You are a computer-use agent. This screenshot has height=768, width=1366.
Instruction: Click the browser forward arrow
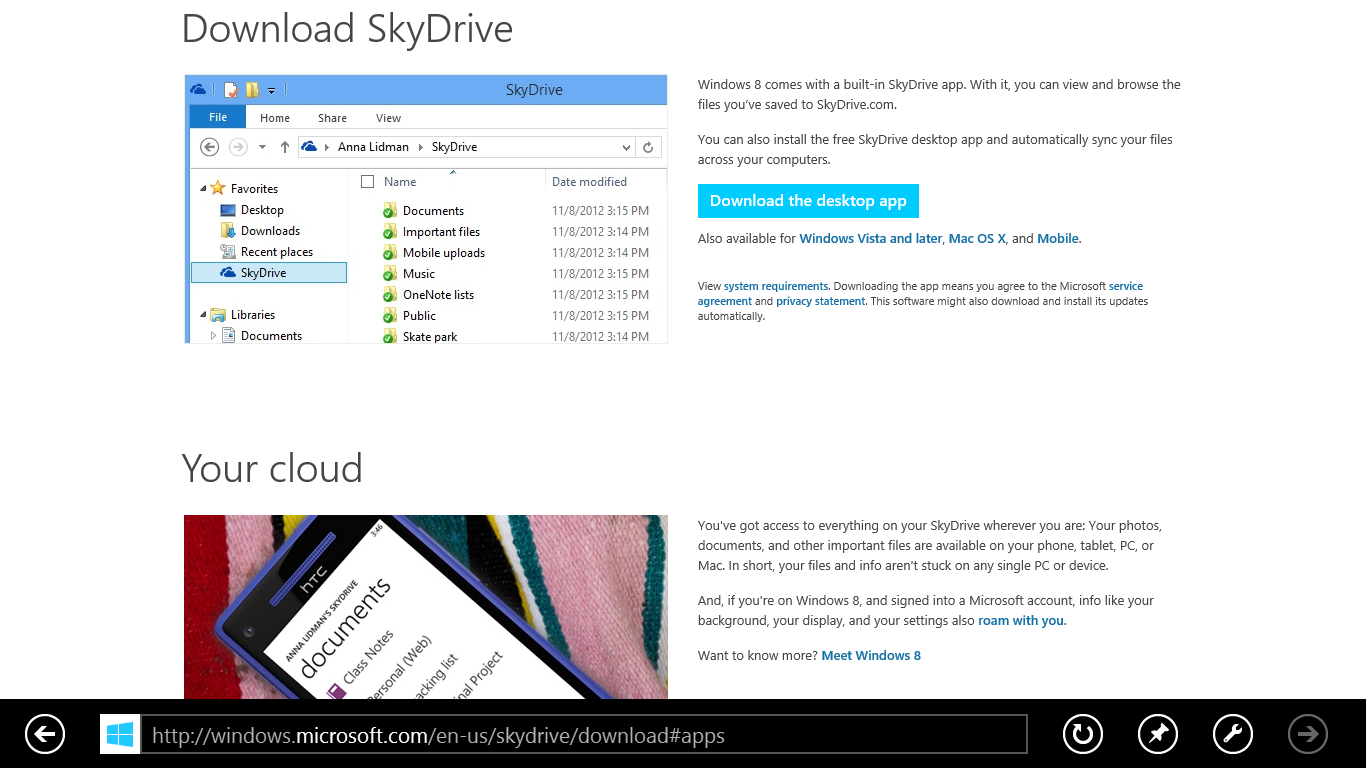pyautogui.click(x=1308, y=734)
